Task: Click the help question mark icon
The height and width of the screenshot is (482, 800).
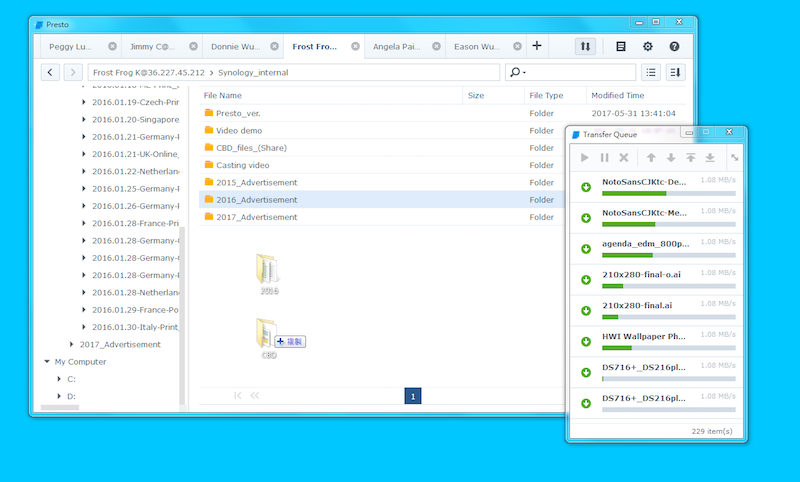Action: tap(674, 46)
